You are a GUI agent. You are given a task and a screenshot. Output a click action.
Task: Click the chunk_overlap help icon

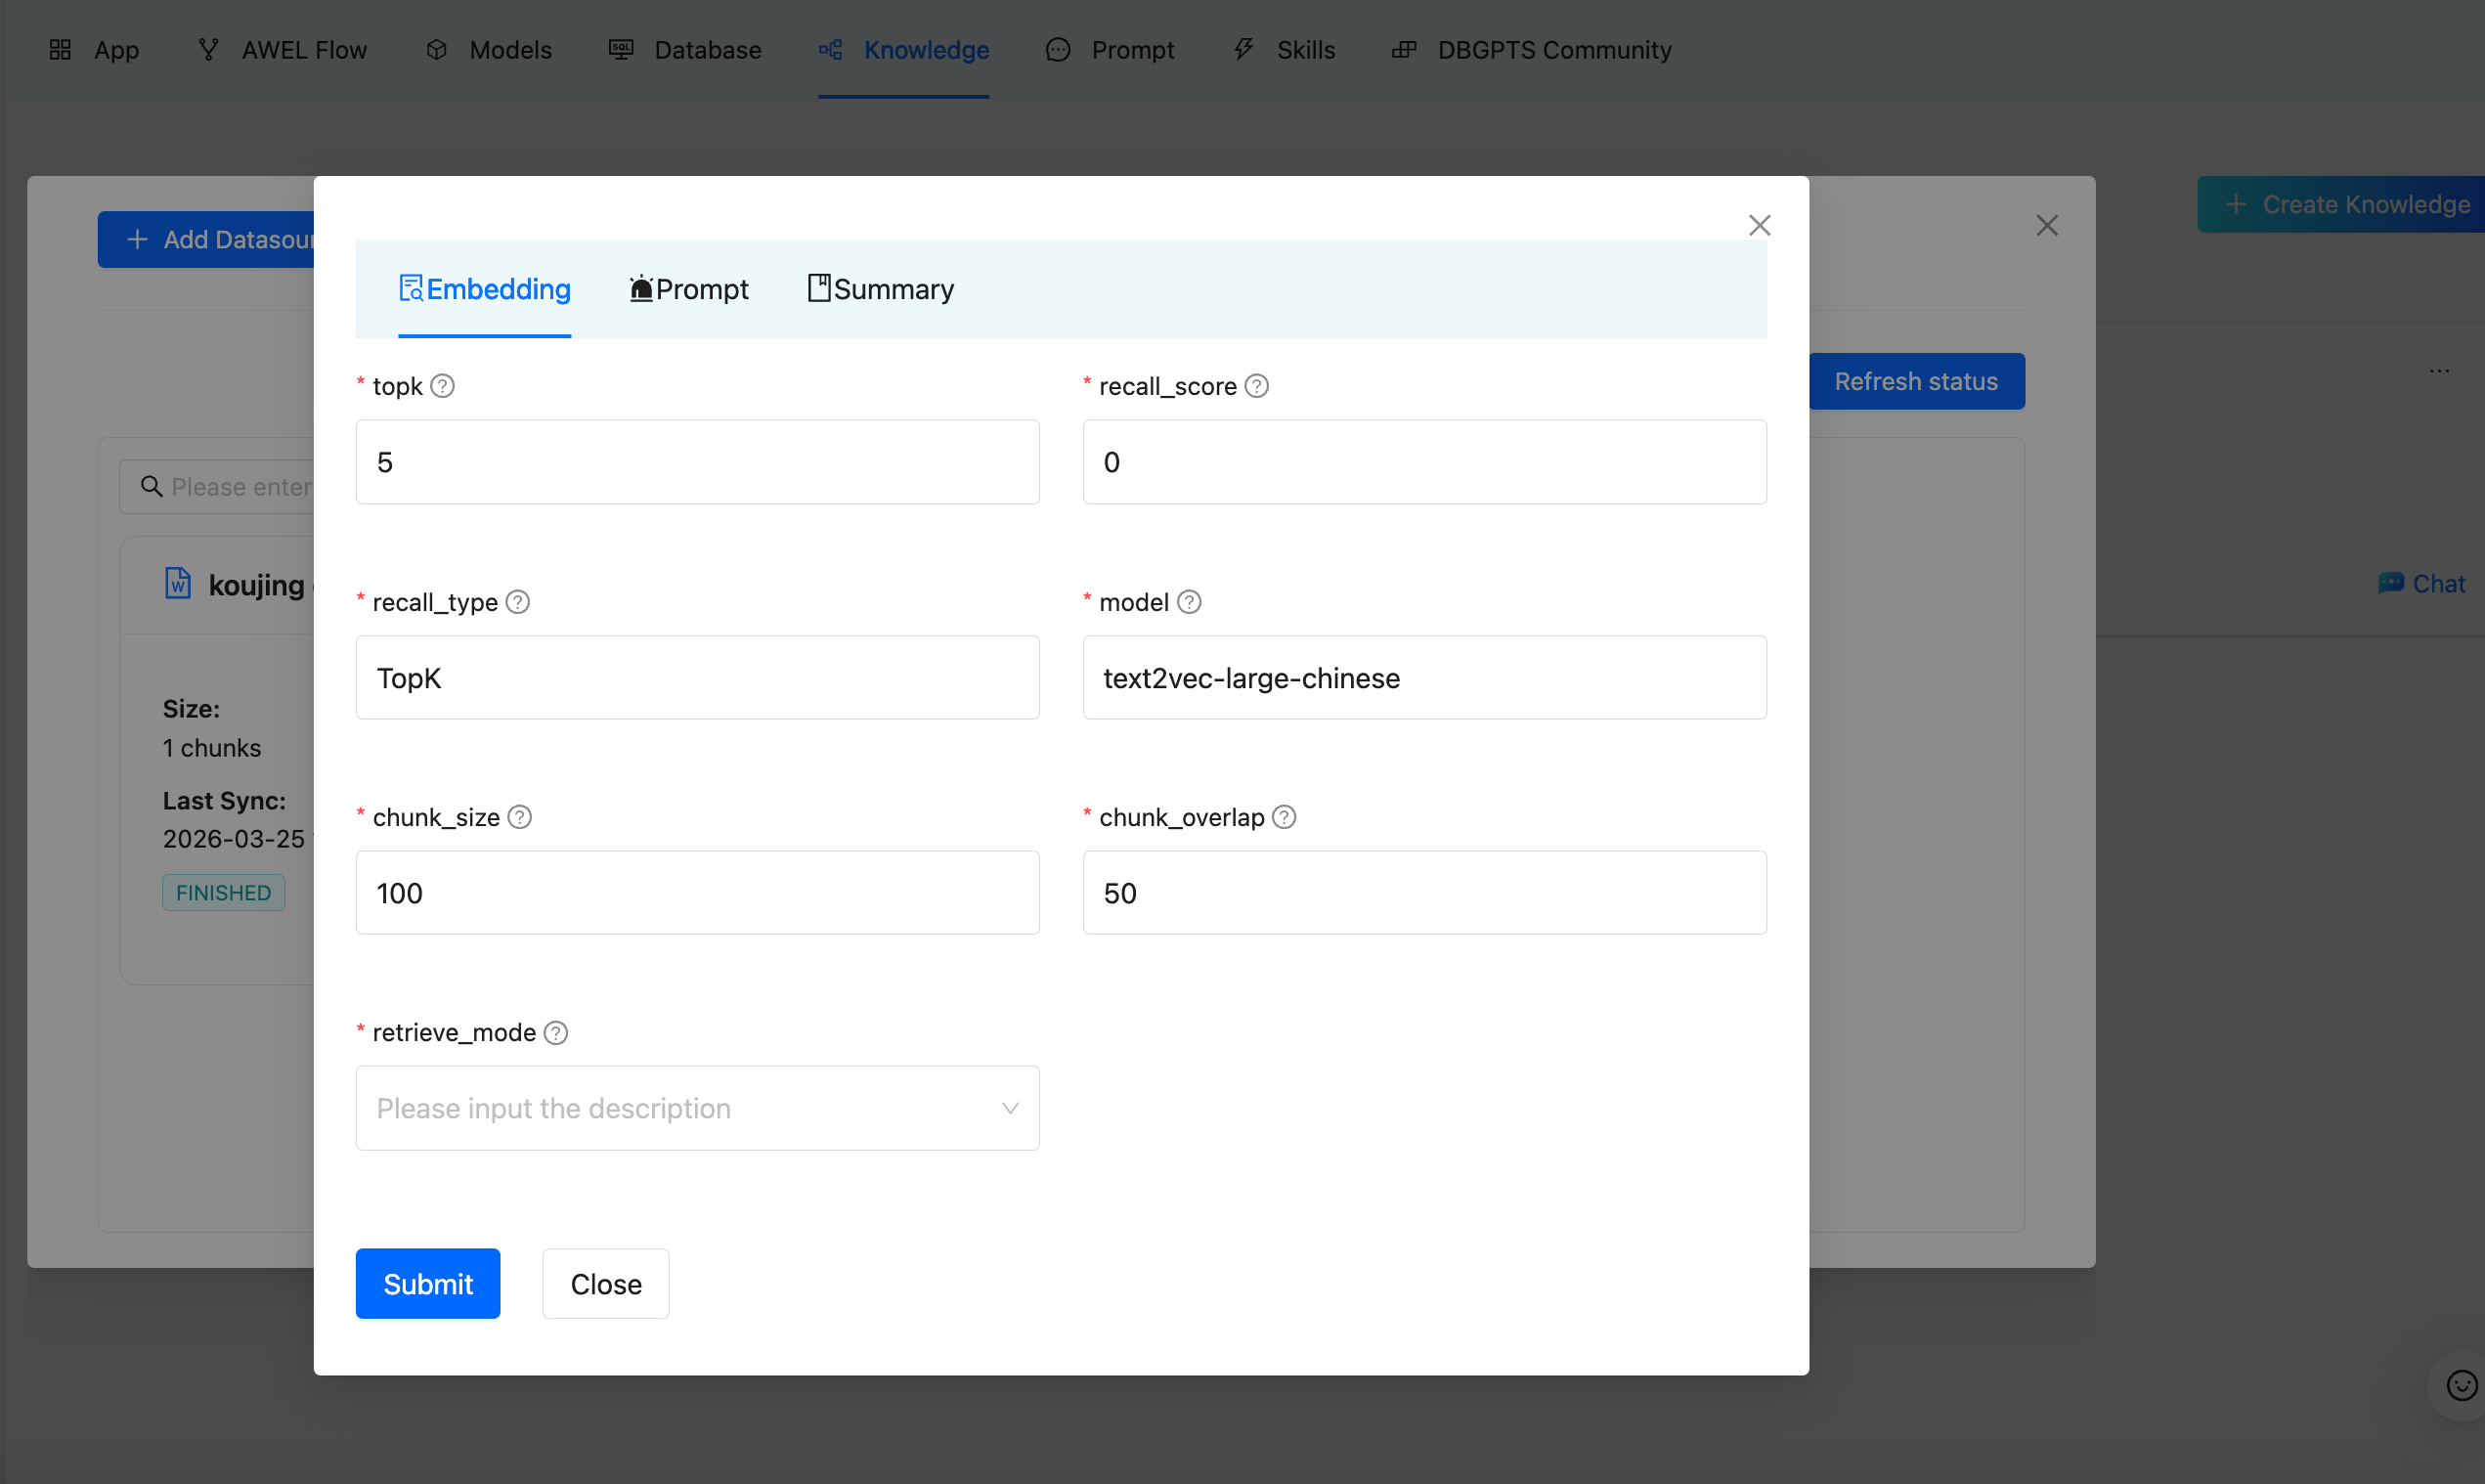coord(1283,817)
